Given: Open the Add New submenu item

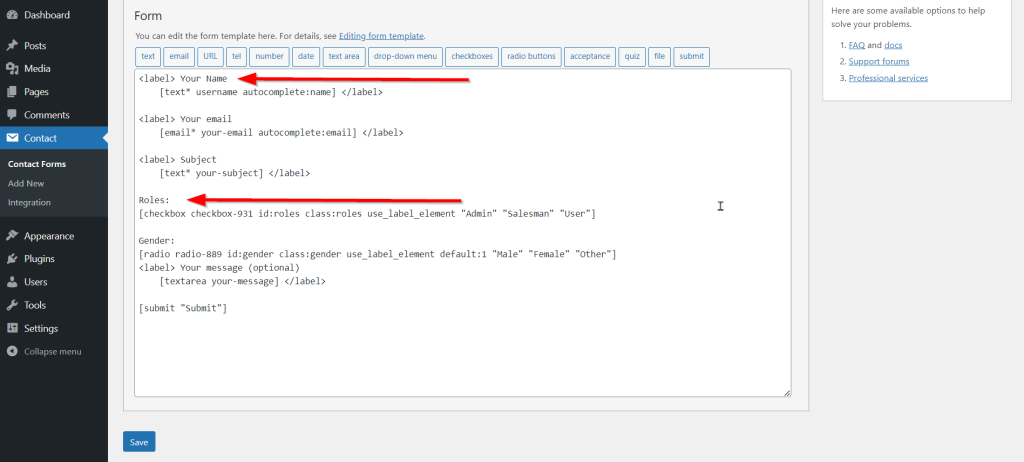Looking at the screenshot, I should click(x=26, y=184).
